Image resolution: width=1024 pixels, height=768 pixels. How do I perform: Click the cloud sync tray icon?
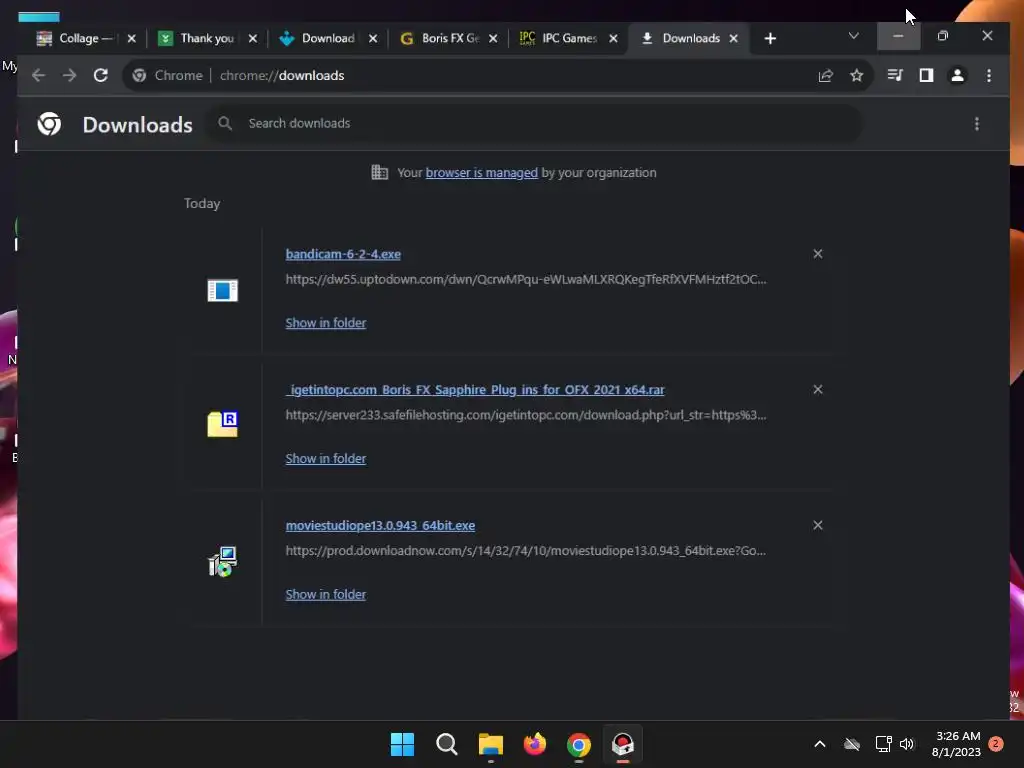pyautogui.click(x=852, y=744)
